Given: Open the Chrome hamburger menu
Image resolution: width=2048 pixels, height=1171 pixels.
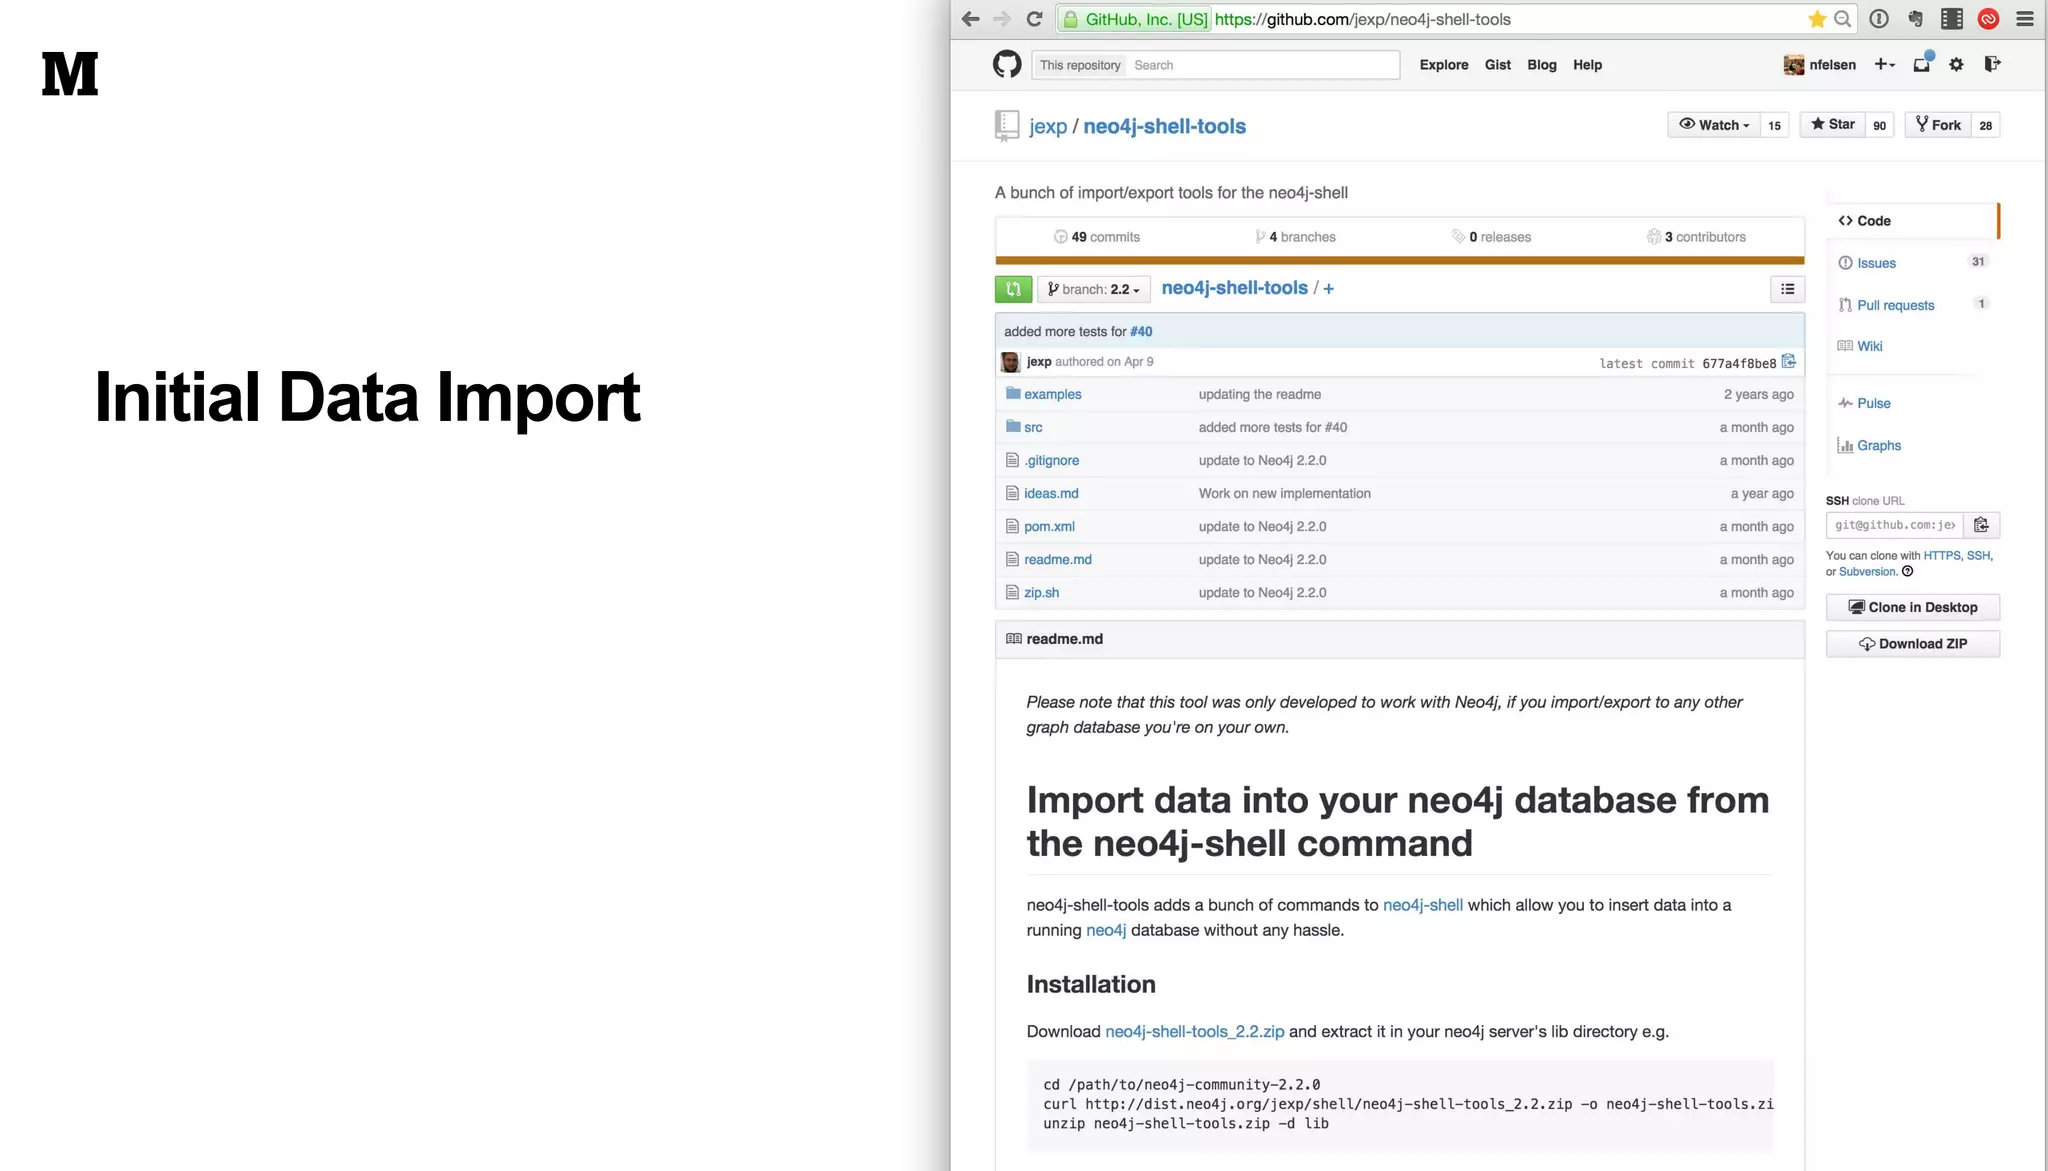Looking at the screenshot, I should pos(2025,19).
